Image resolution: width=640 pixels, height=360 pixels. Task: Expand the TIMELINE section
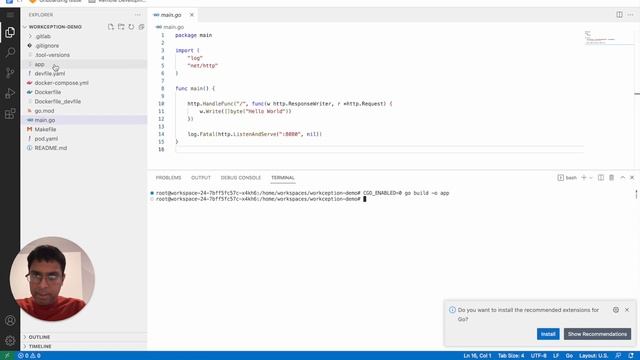coord(84,347)
